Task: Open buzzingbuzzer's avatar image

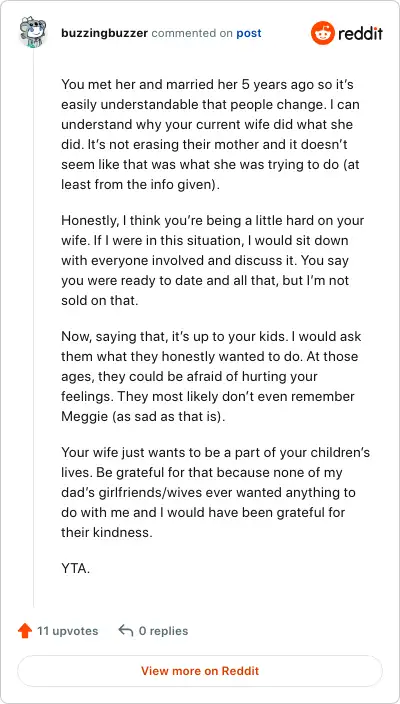Action: point(34,31)
